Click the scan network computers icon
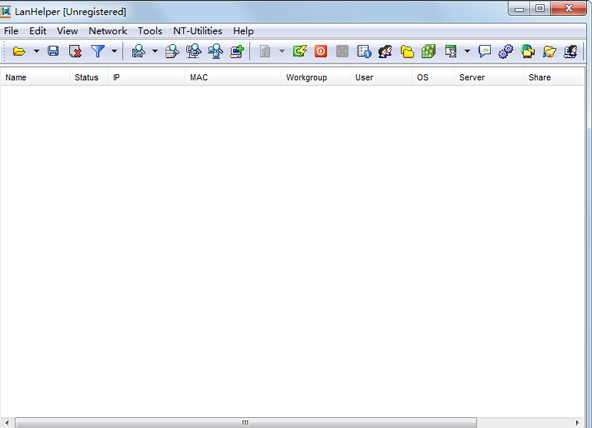The width and height of the screenshot is (592, 428). pos(138,51)
